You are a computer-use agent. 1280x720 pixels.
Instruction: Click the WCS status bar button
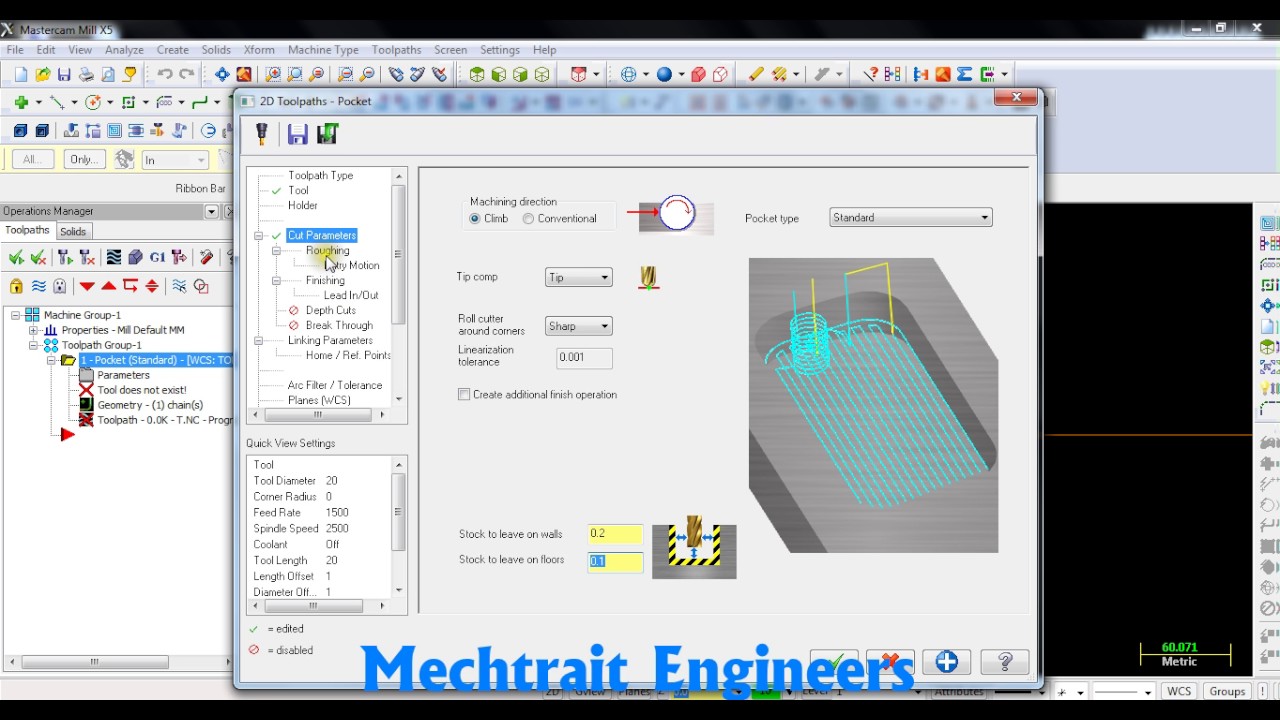(1179, 692)
